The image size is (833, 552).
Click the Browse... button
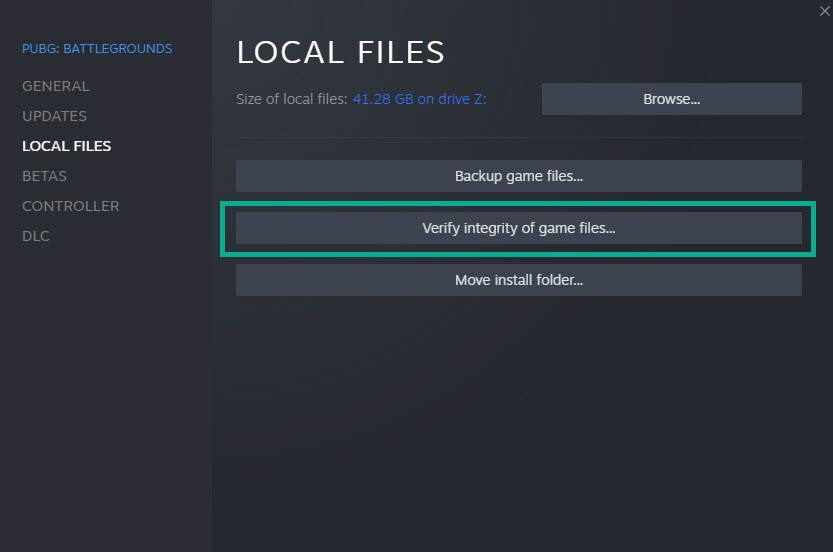point(672,99)
